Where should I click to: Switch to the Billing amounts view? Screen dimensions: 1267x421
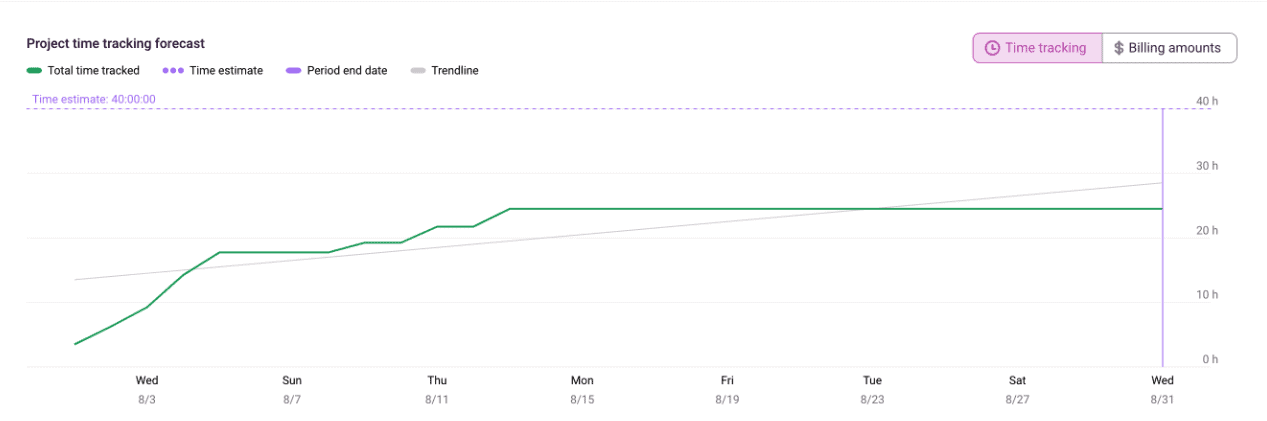(1170, 48)
